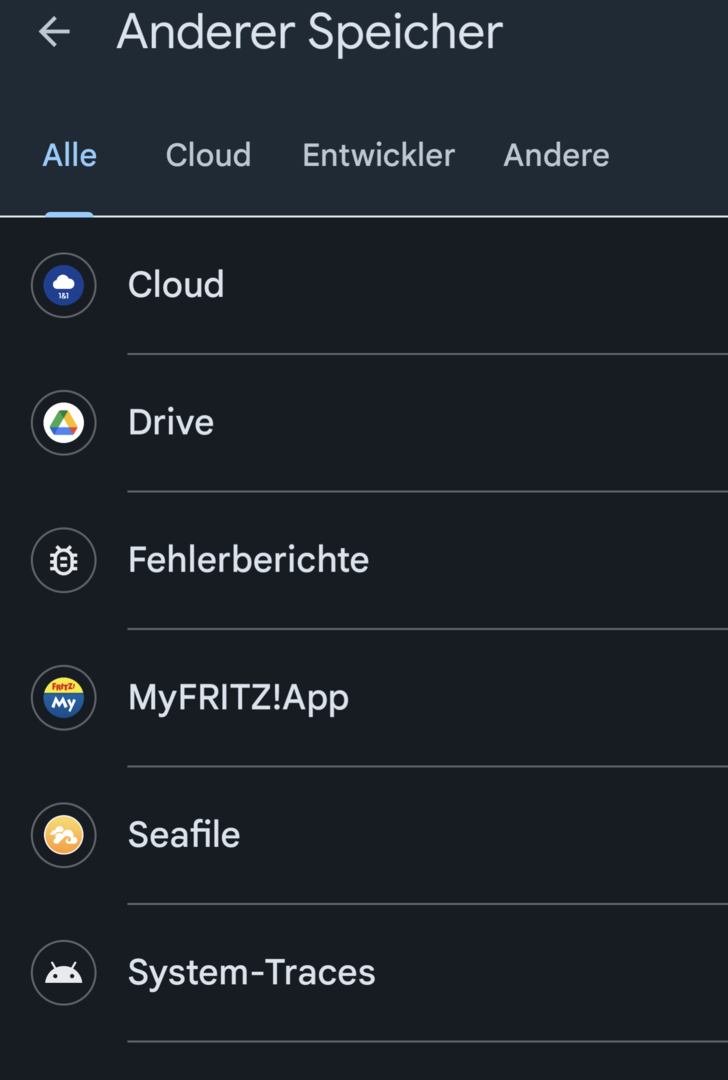Open the System-Traces entry

pyautogui.click(x=251, y=973)
